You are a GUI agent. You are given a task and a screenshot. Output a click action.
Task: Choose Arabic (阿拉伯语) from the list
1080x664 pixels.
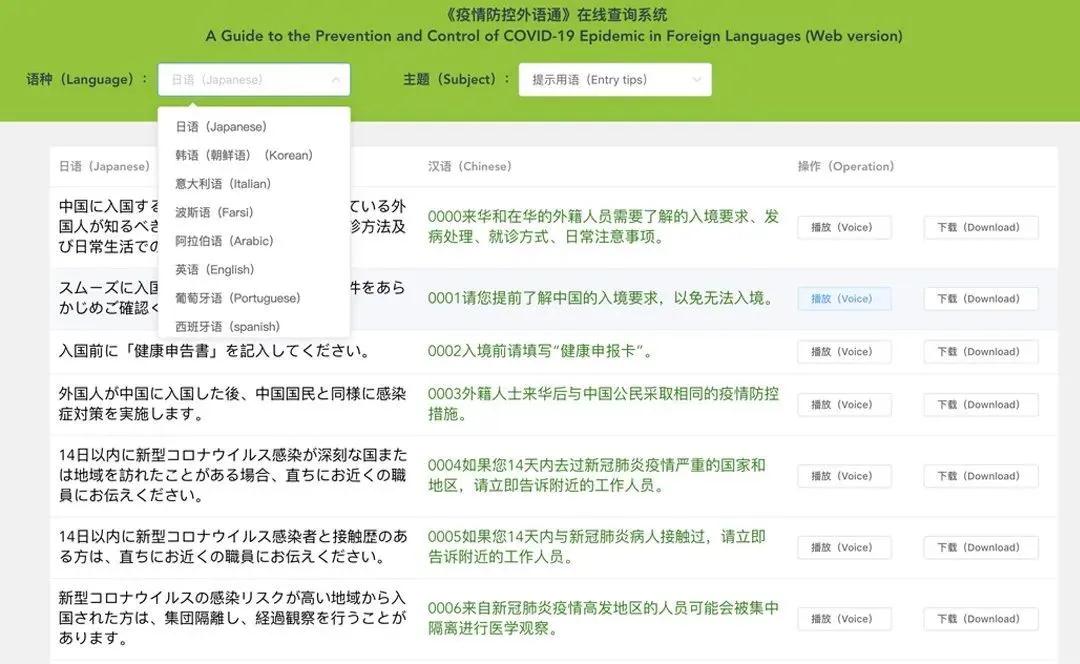[x=224, y=241]
